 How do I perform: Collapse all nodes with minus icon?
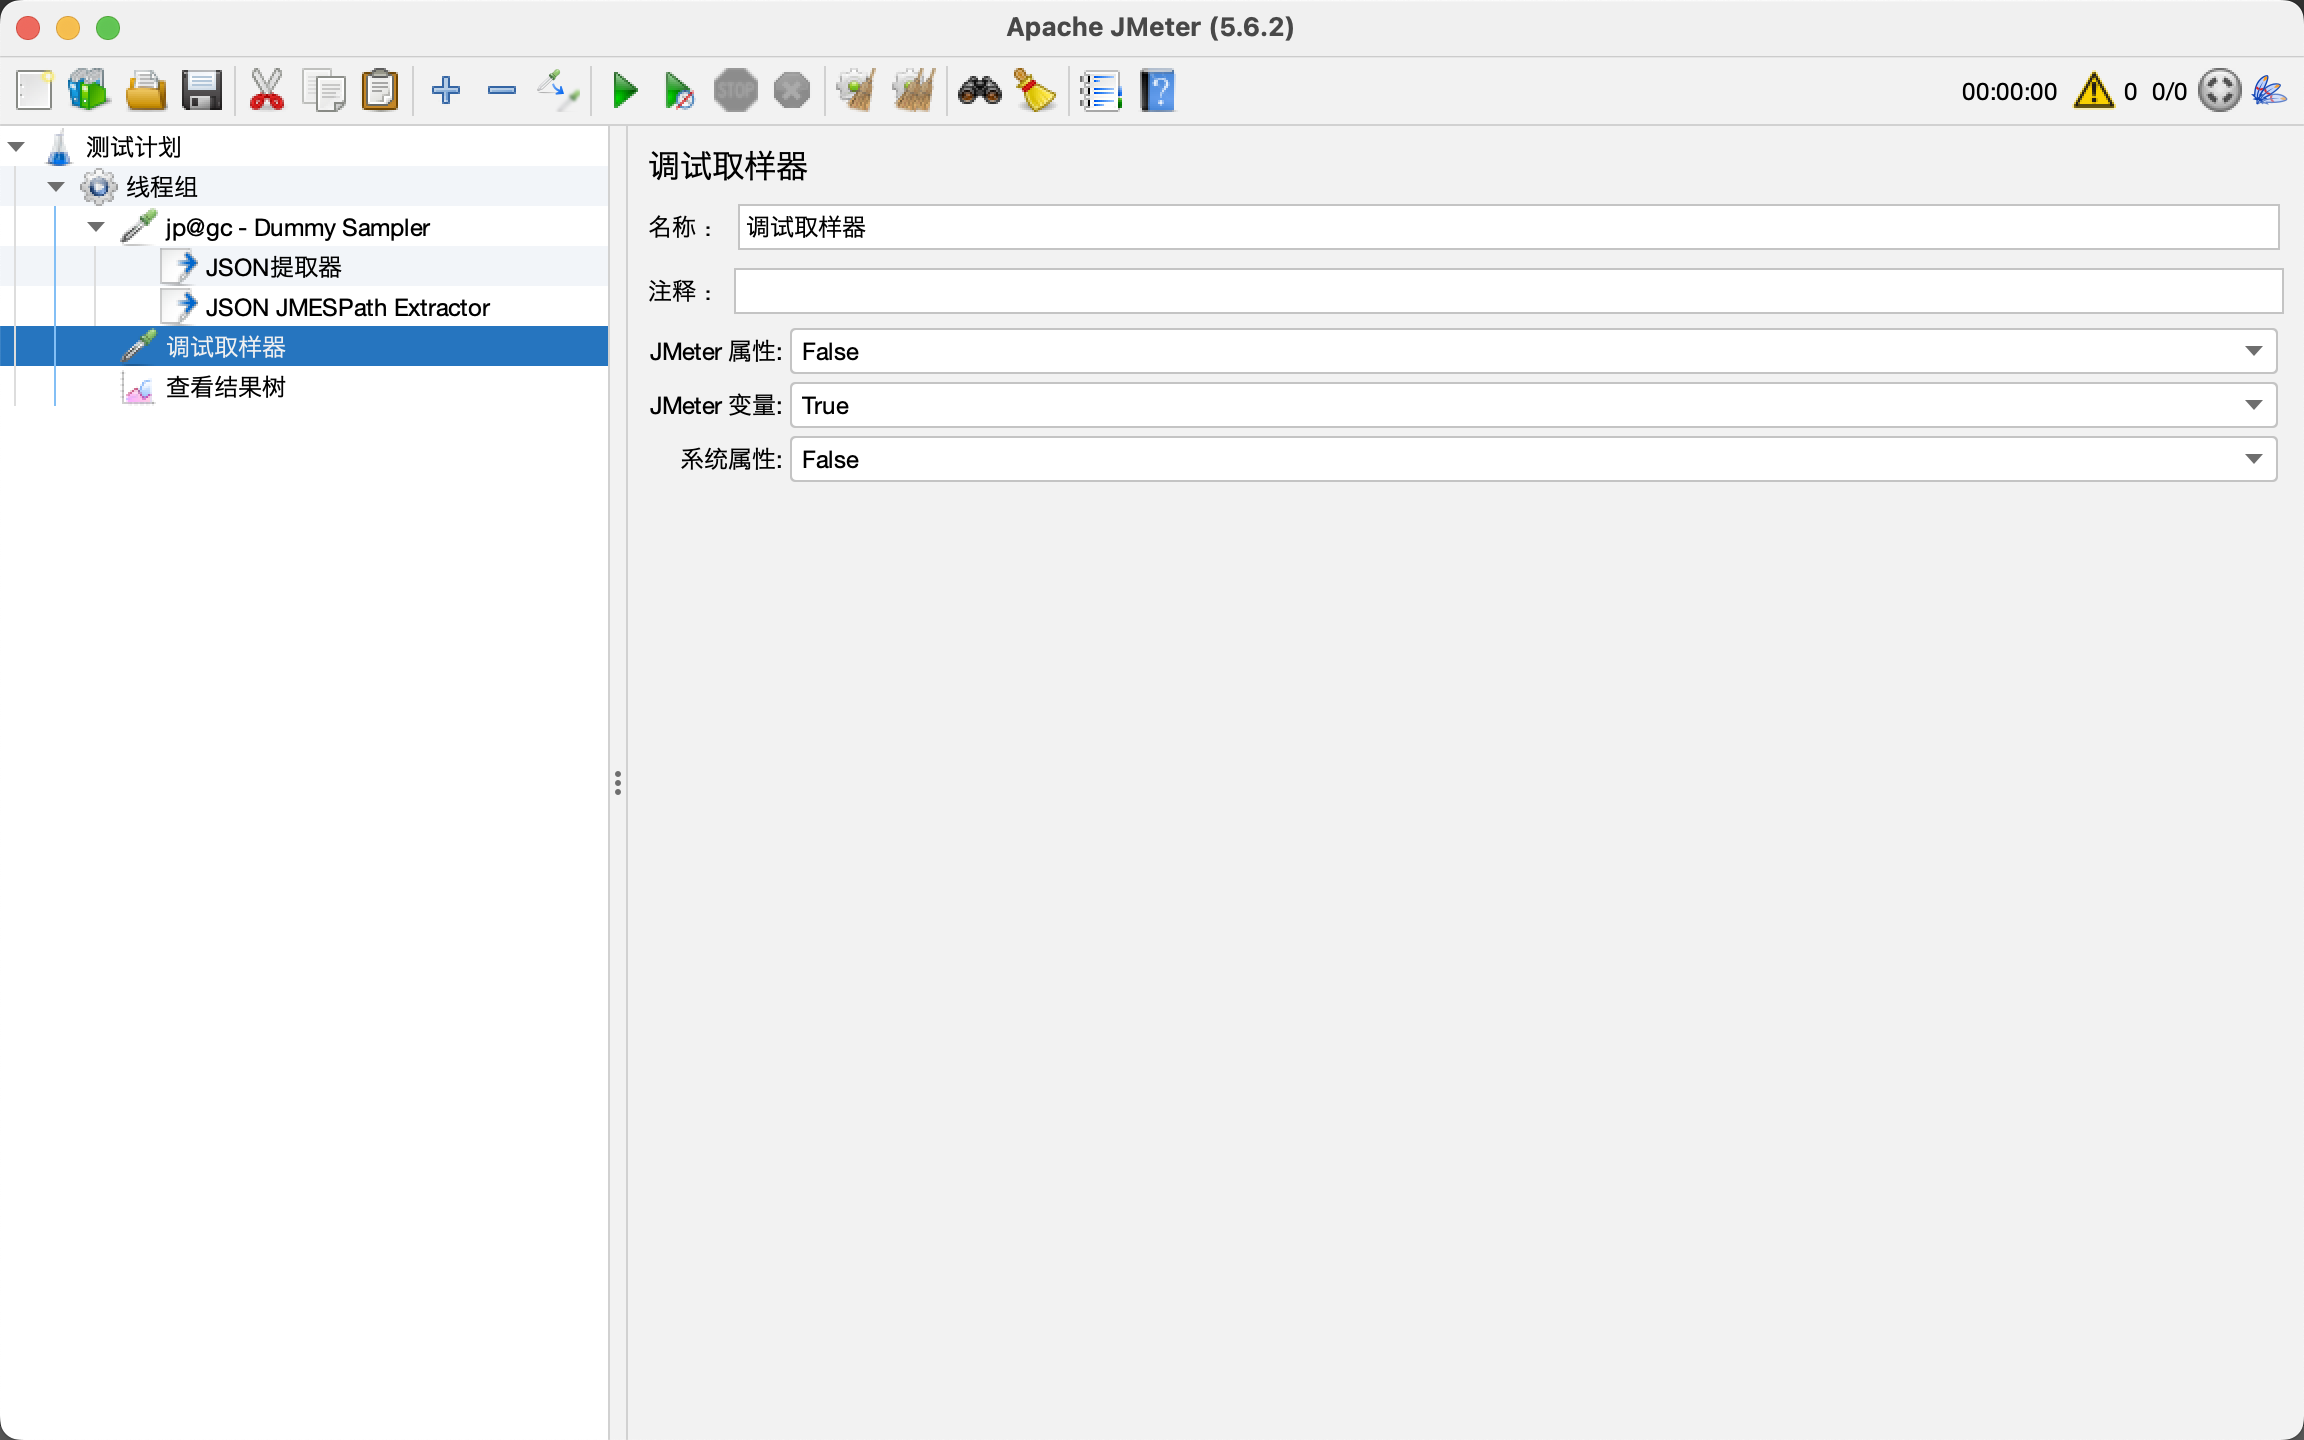coord(502,91)
